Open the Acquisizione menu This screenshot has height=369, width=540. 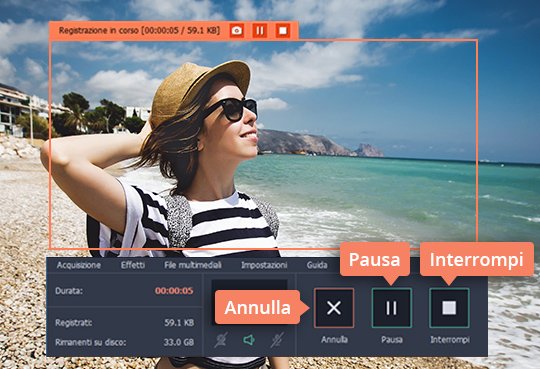79,265
